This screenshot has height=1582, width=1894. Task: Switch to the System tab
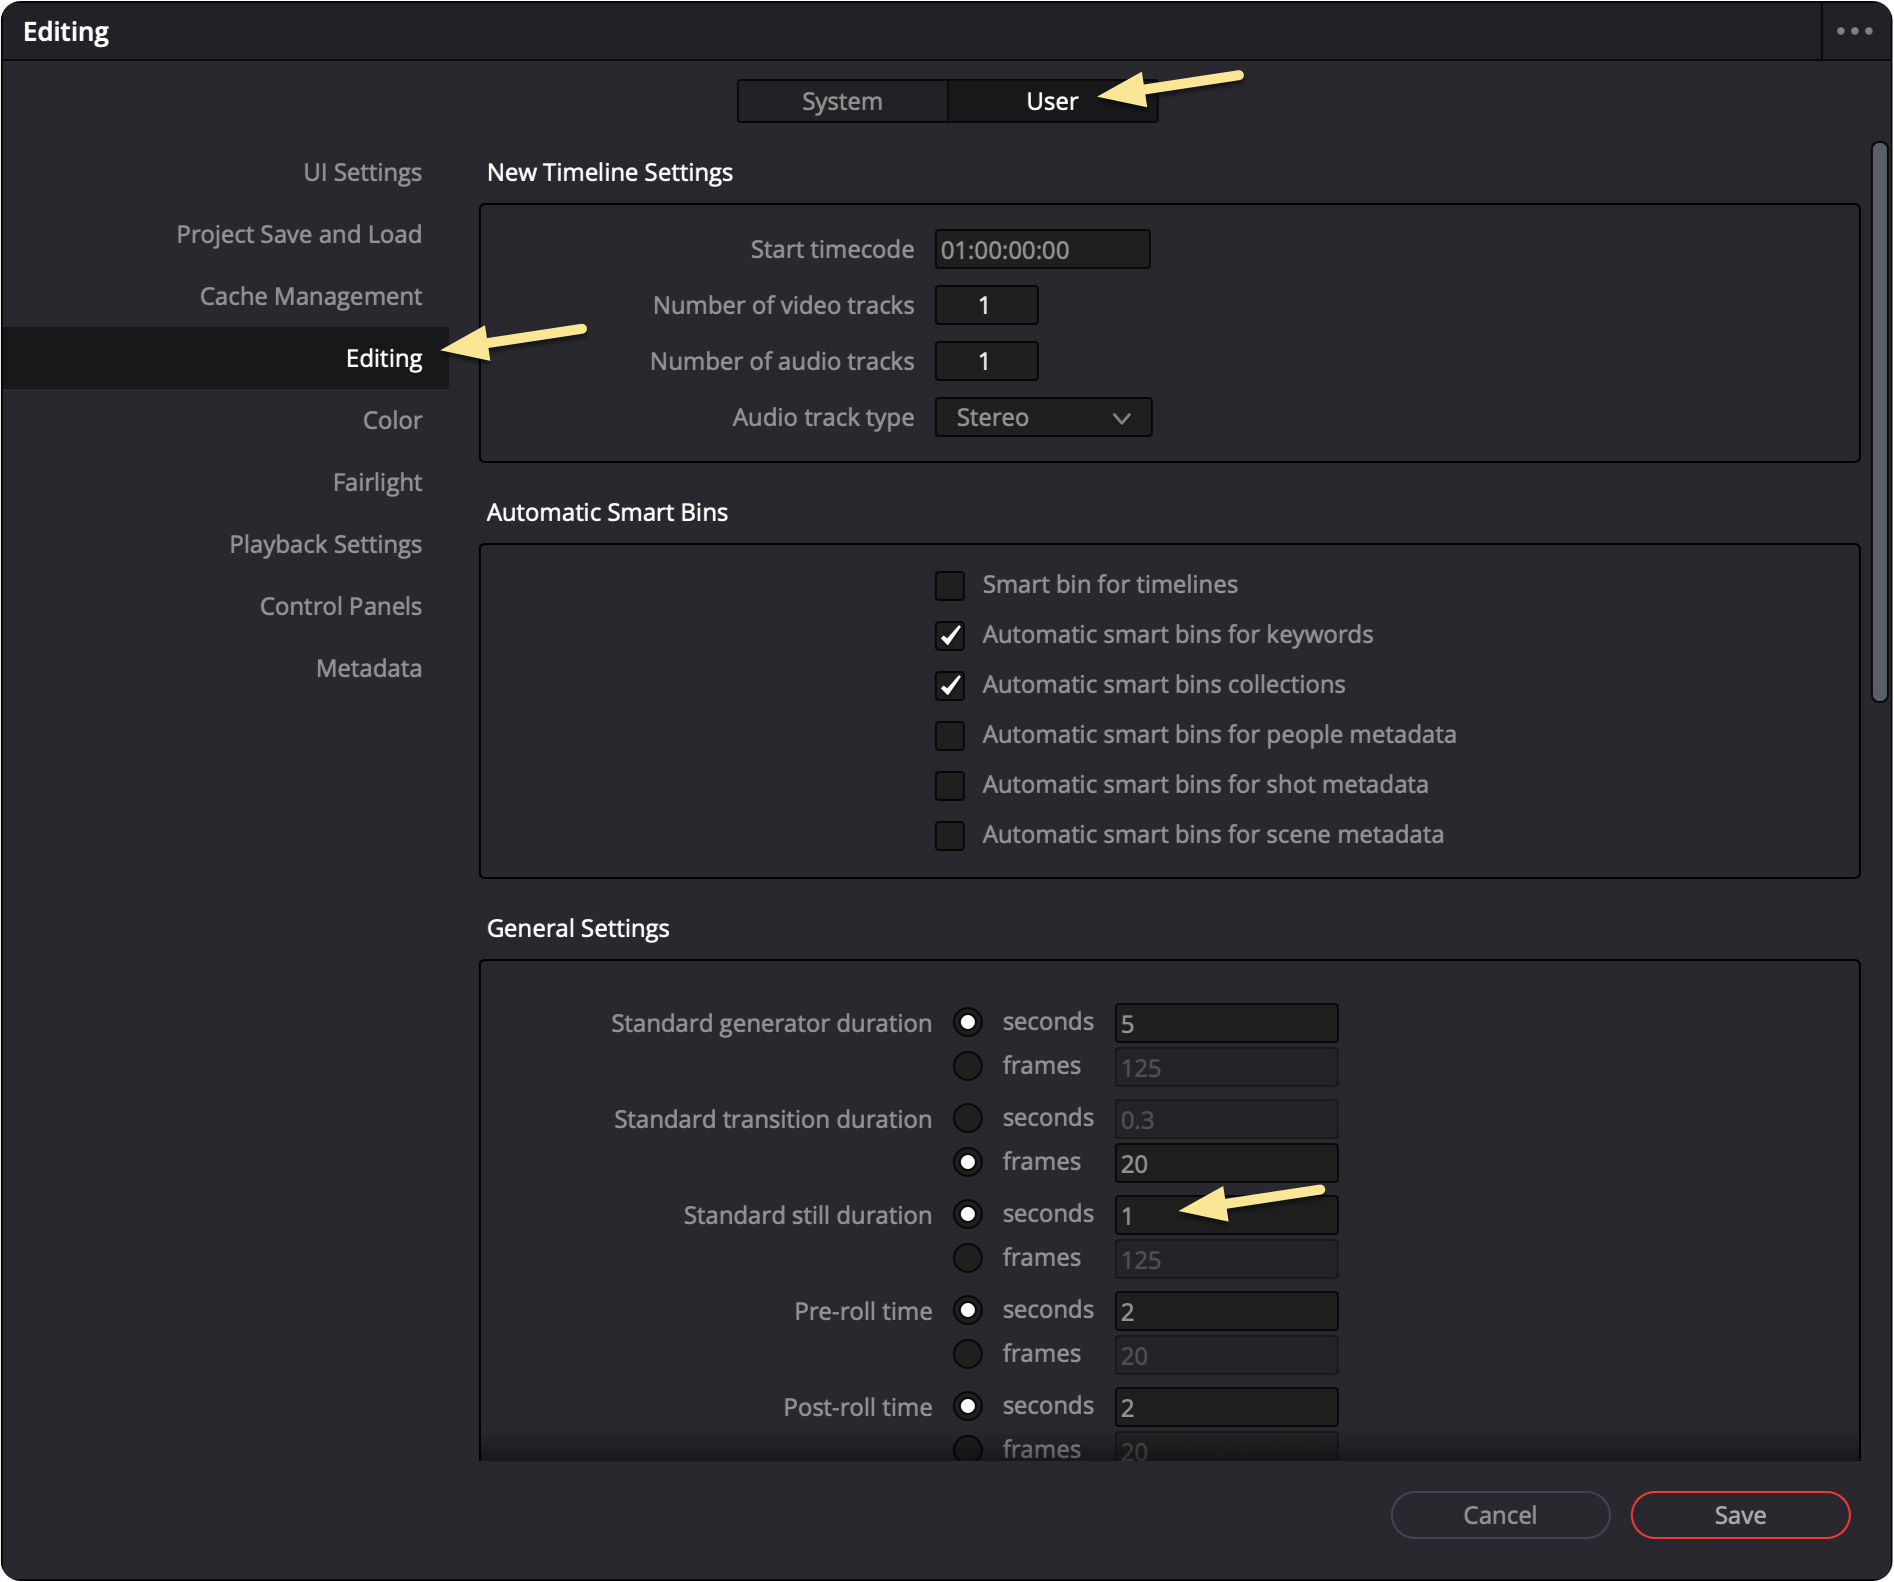click(841, 101)
